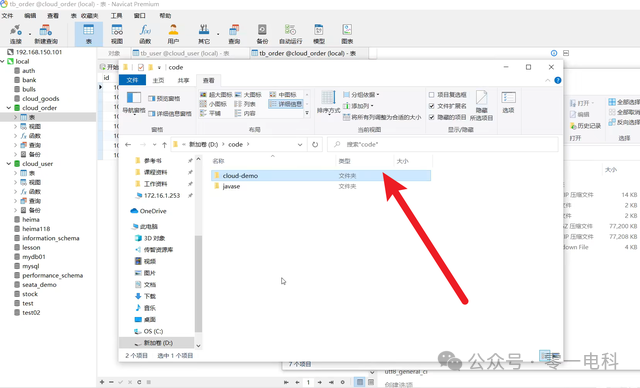Click the Explorer sidebar vertical scrollbar
The height and width of the screenshot is (388, 640).
pyautogui.click(x=198, y=284)
